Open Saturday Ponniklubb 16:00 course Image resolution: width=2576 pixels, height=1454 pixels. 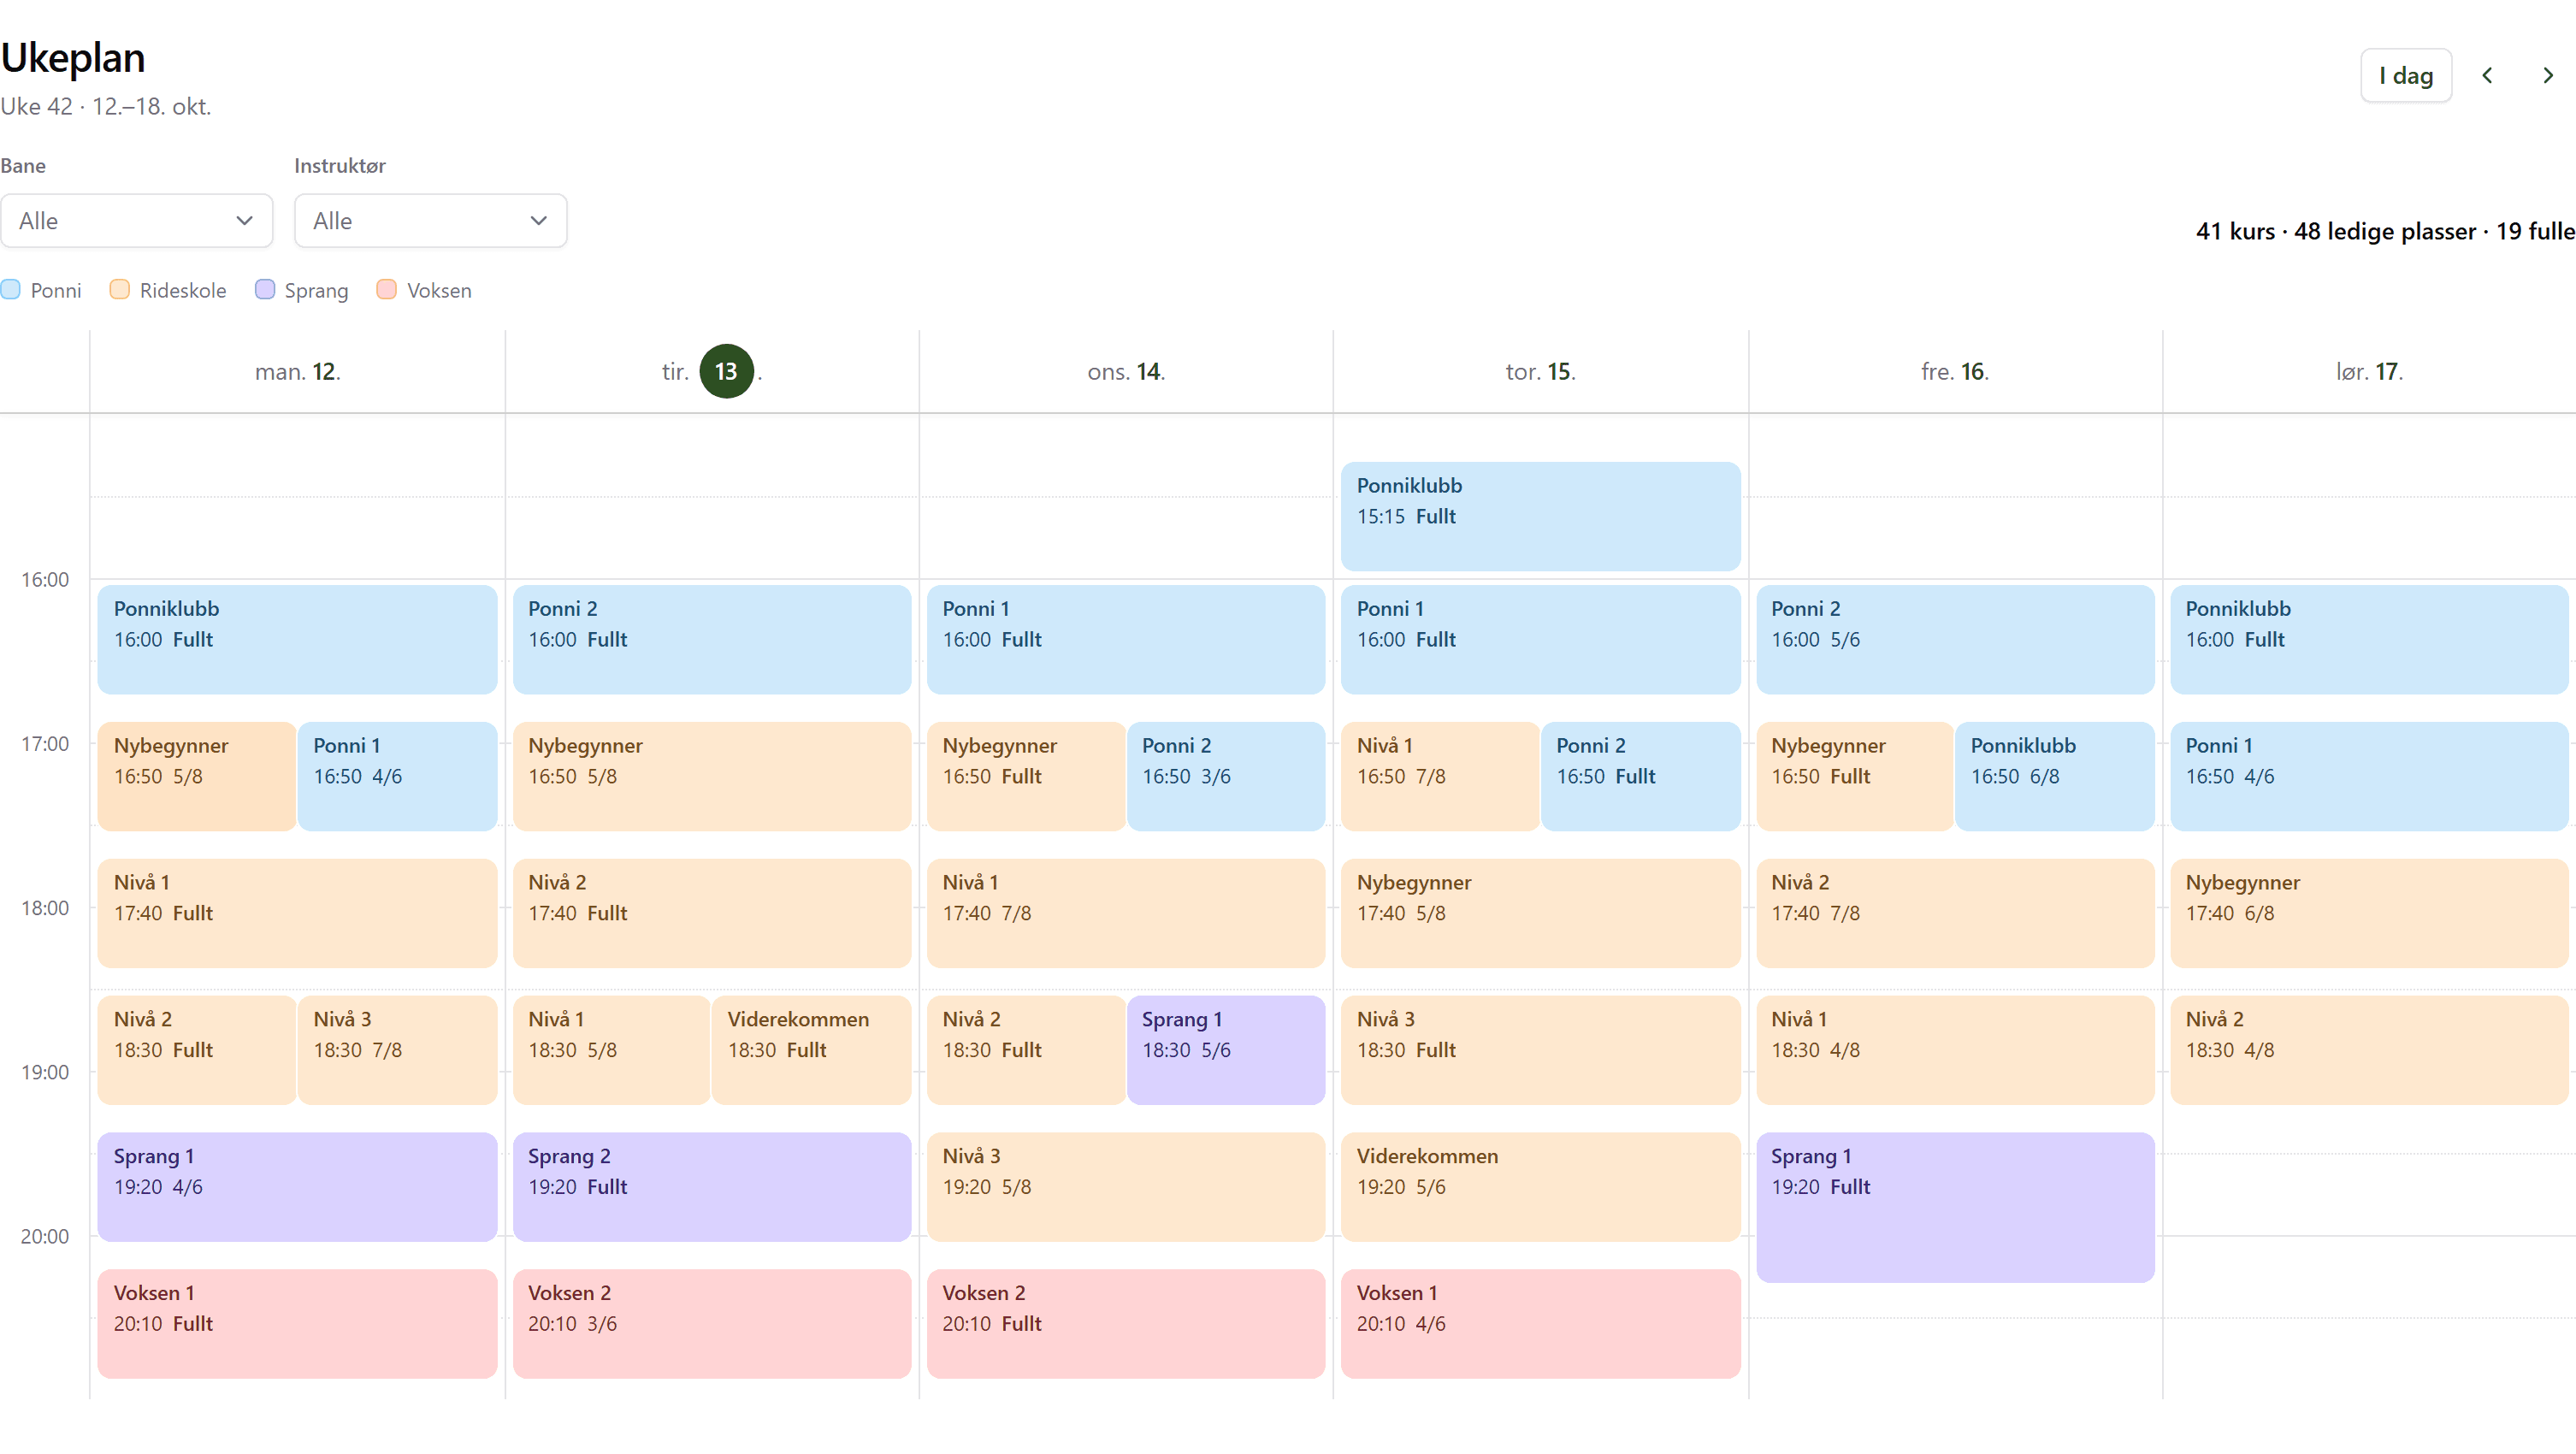(x=2369, y=640)
